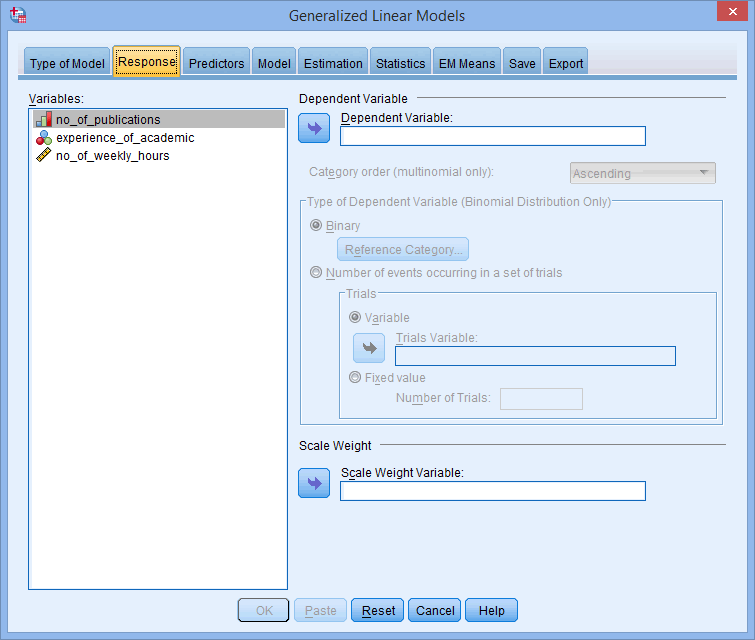Viewport: 755px width, 640px height.
Task: Open the Response tab
Action: [147, 62]
